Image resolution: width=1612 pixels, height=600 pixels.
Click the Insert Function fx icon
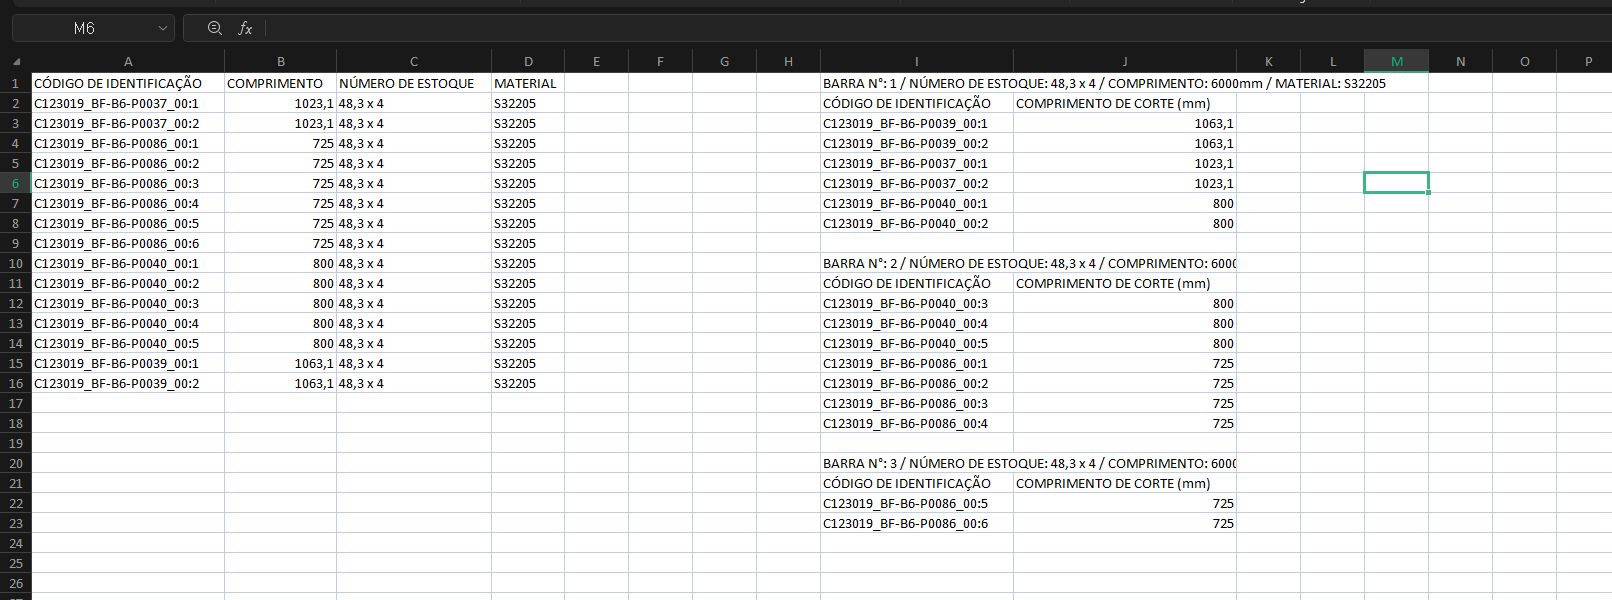(x=245, y=29)
